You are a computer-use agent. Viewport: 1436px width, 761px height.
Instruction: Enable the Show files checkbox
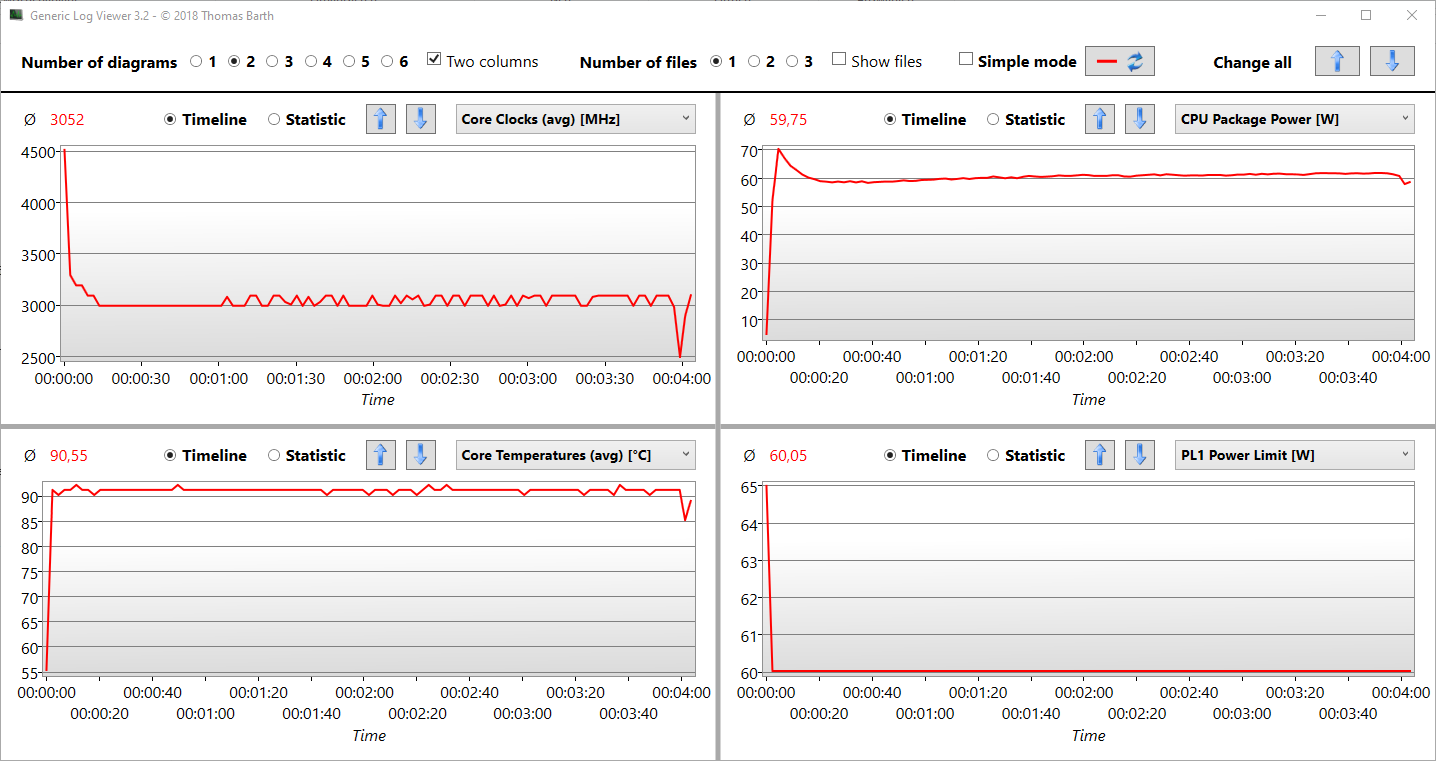tap(839, 60)
